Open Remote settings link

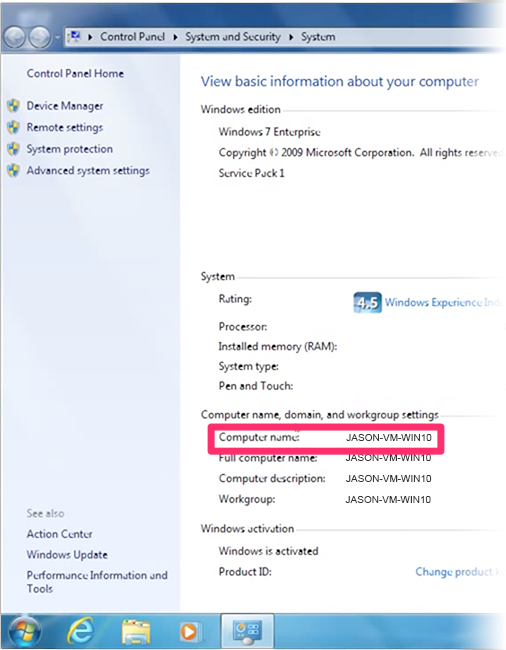pyautogui.click(x=65, y=127)
